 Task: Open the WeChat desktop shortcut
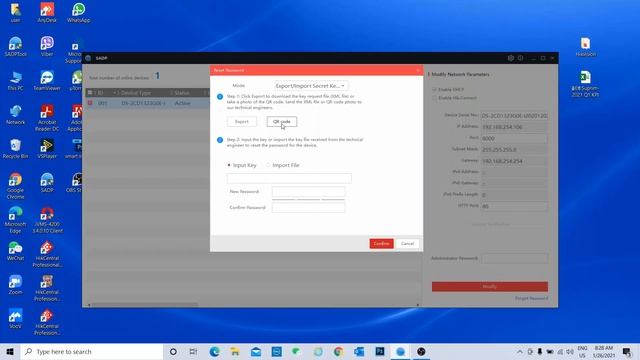[x=16, y=250]
